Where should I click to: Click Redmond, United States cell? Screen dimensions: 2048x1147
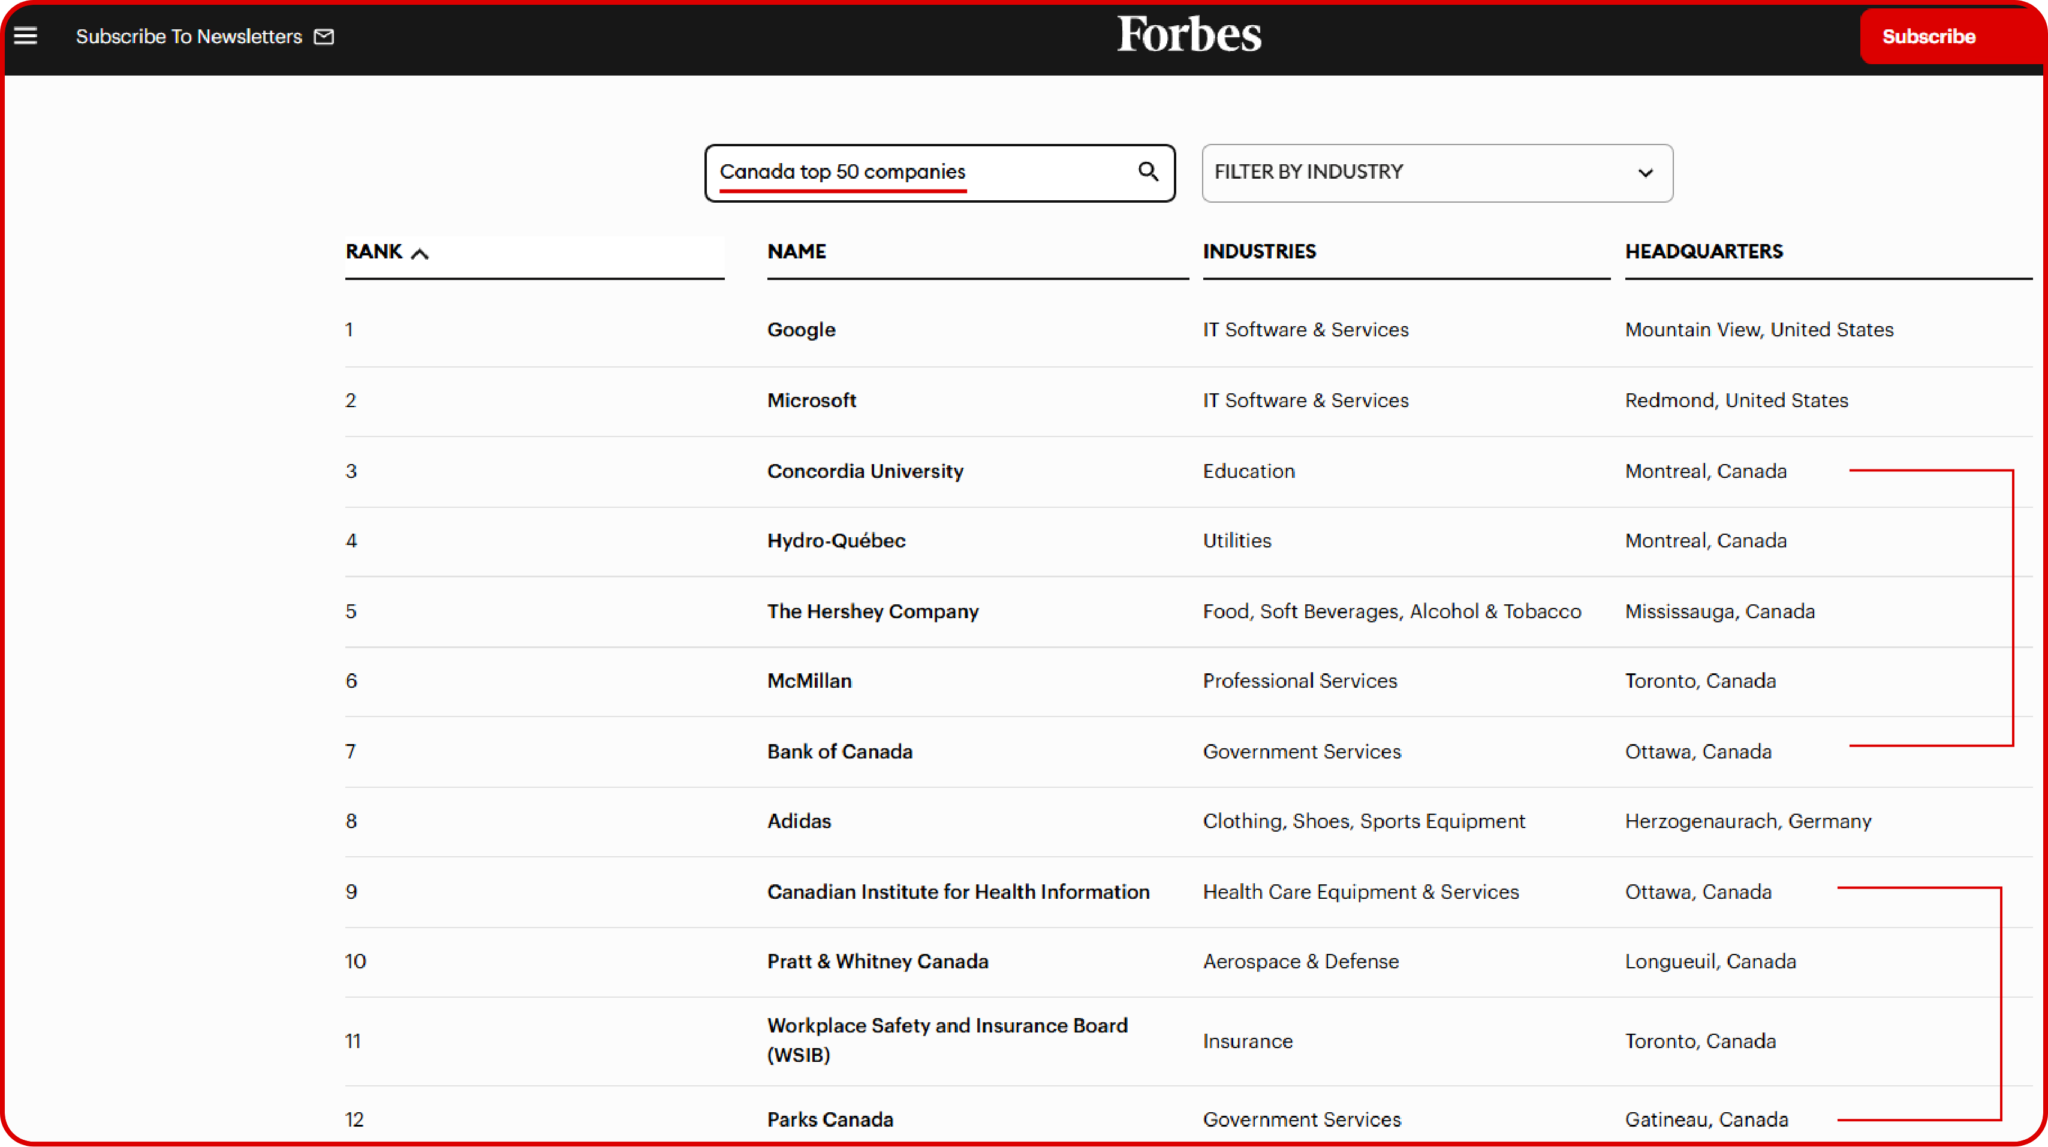click(1736, 401)
